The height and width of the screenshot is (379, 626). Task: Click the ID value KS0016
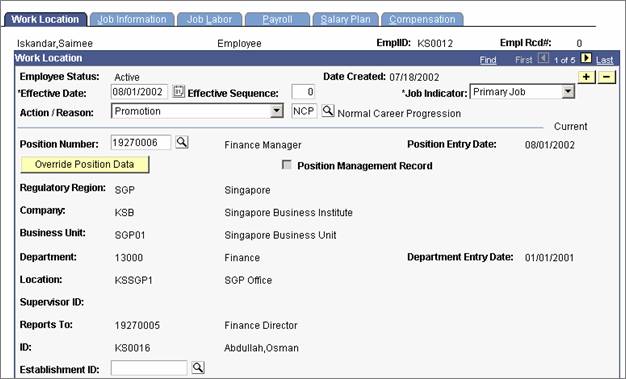132,348
